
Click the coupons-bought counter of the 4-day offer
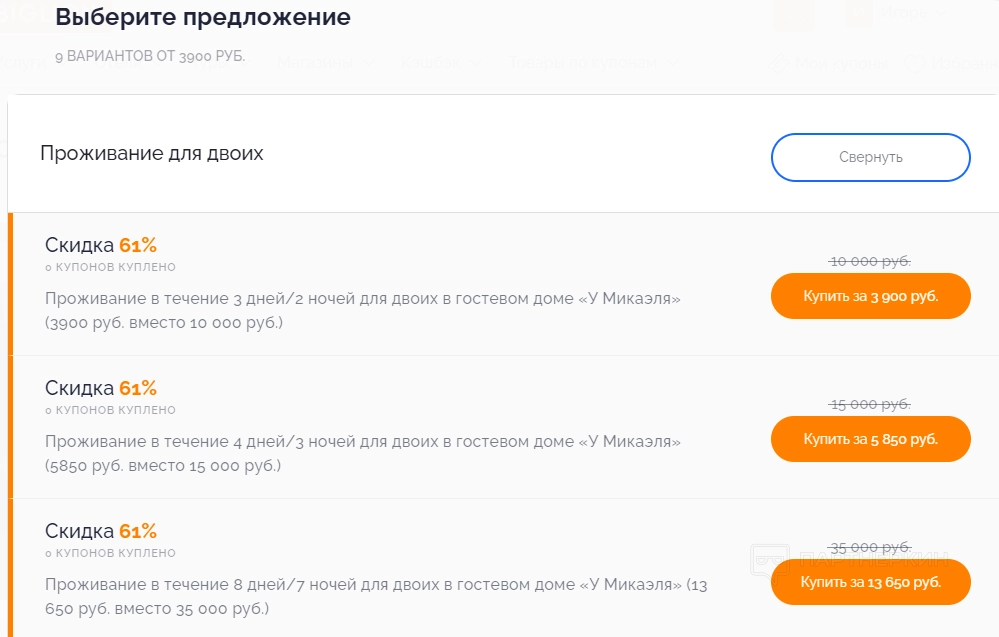[110, 410]
